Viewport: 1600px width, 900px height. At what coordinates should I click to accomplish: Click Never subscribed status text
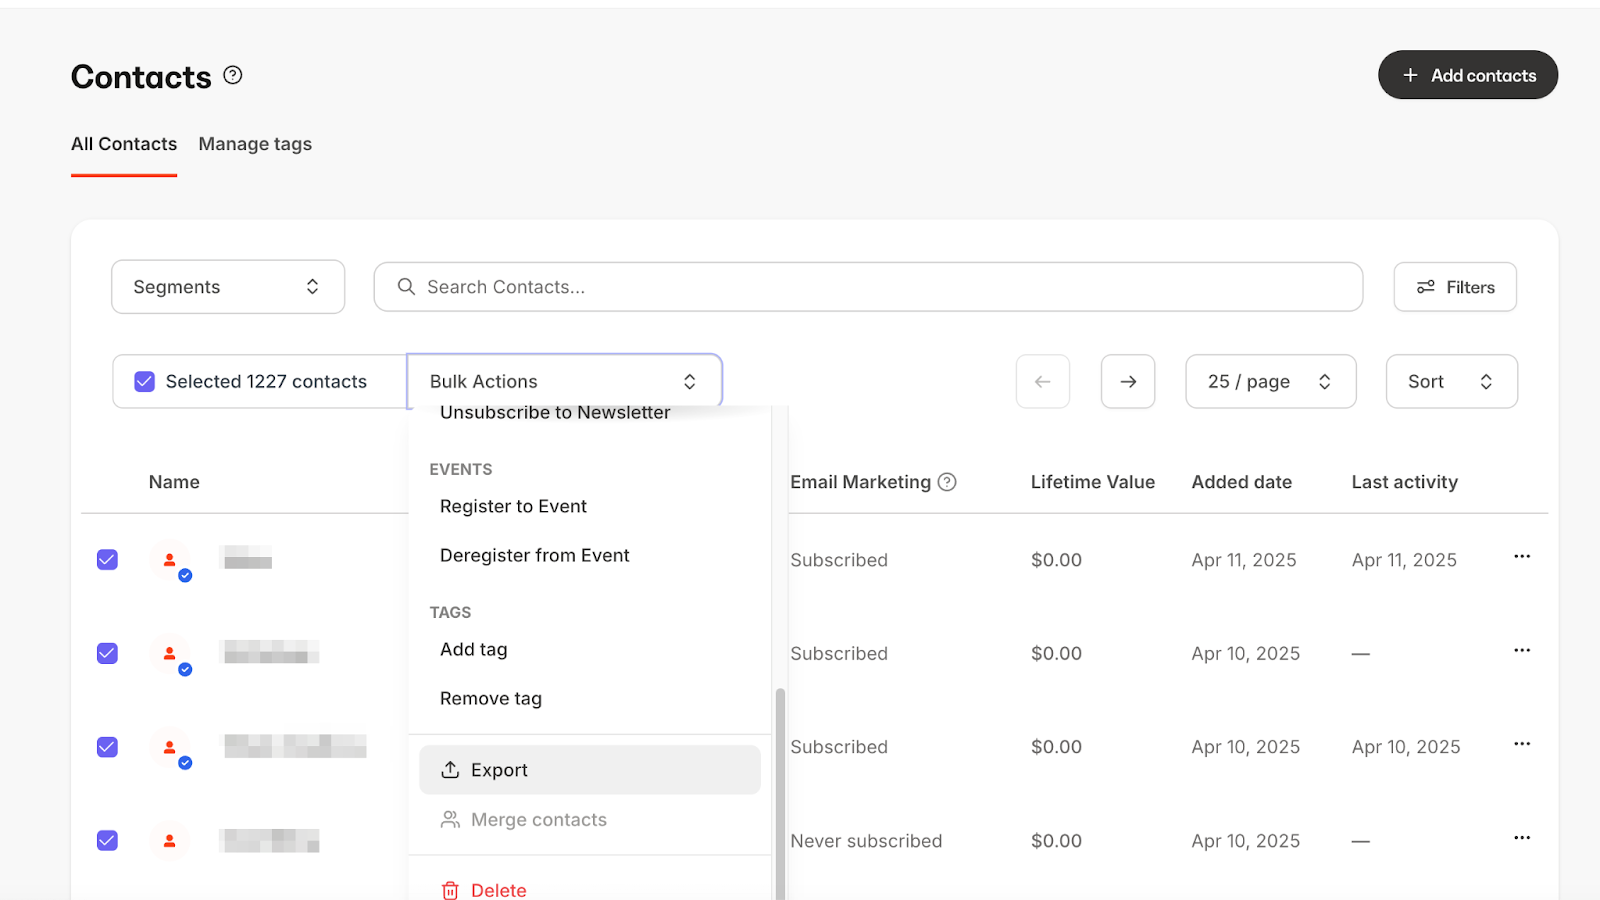[x=866, y=841]
